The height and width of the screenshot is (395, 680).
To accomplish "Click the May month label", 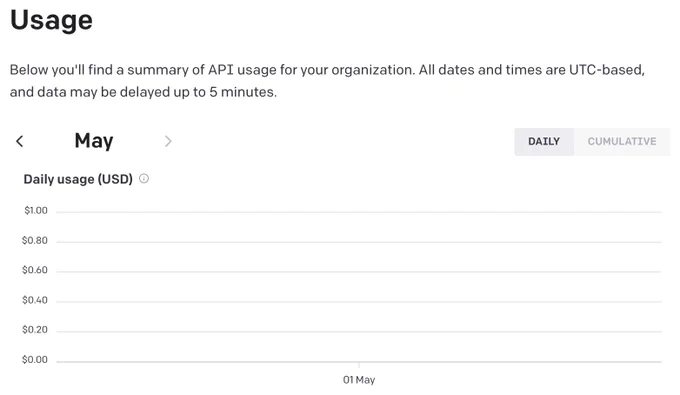I will click(94, 141).
